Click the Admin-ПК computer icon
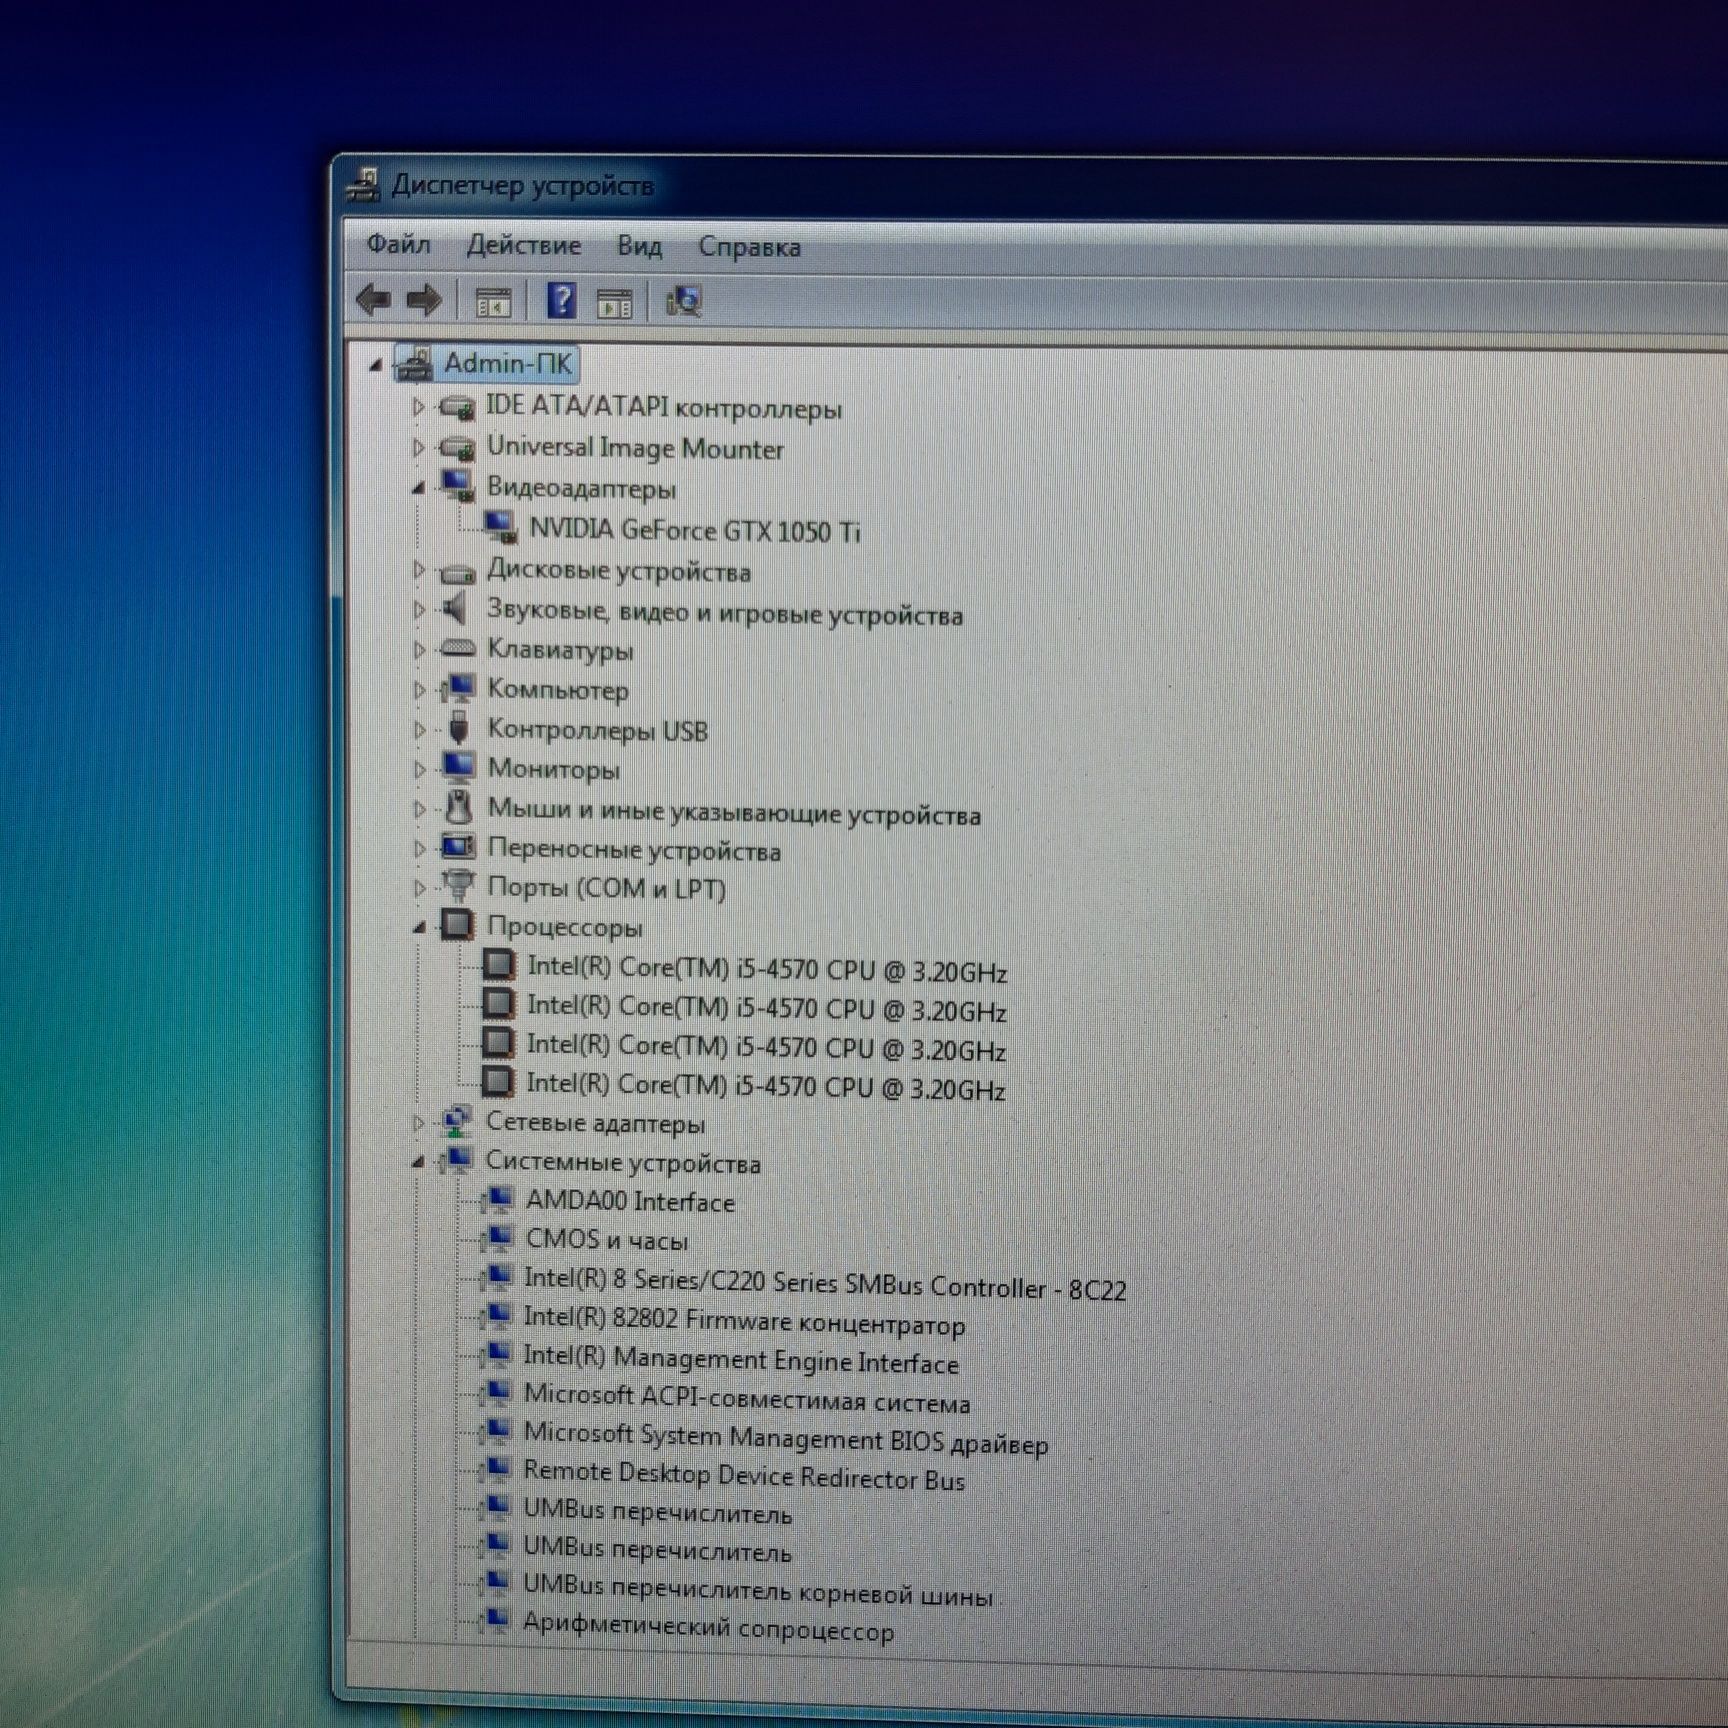The height and width of the screenshot is (1728, 1728). [415, 364]
